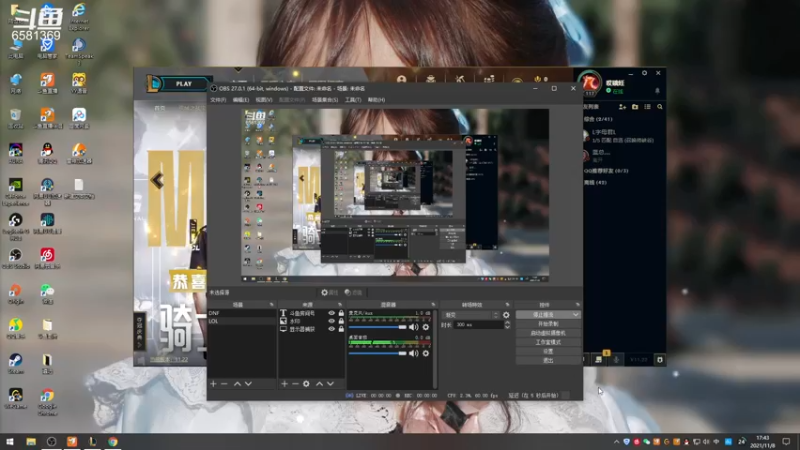Click League notification bell icon
The height and width of the screenshot is (450, 800).
pos(657,91)
